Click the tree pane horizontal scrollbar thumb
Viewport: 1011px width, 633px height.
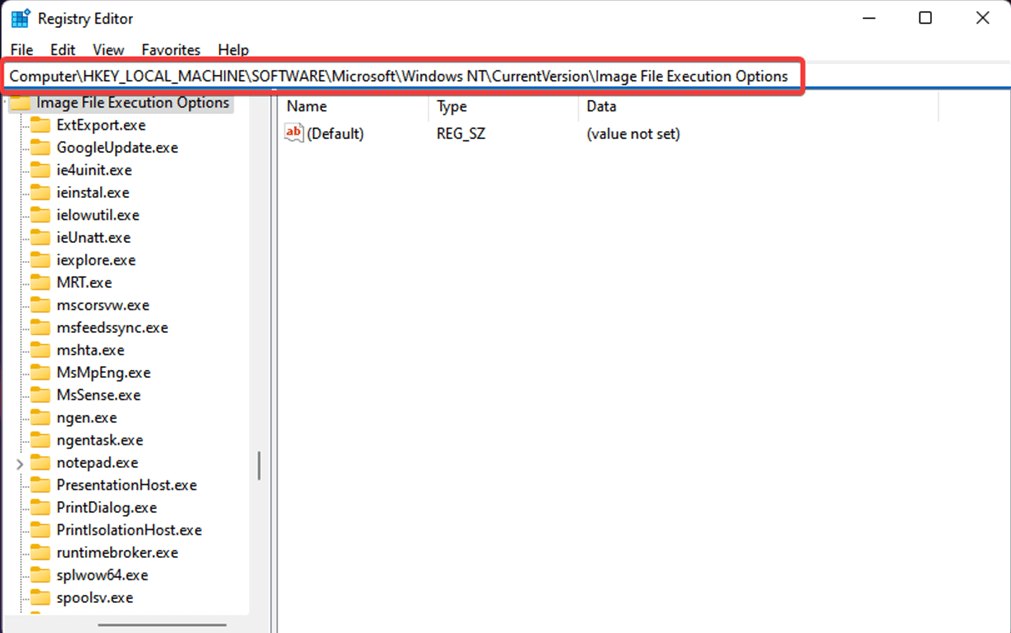coord(162,625)
